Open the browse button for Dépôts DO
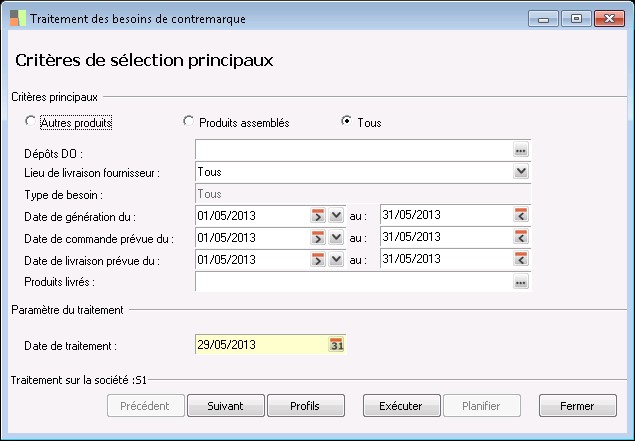Screen dimensions: 635x441 [x=520, y=150]
